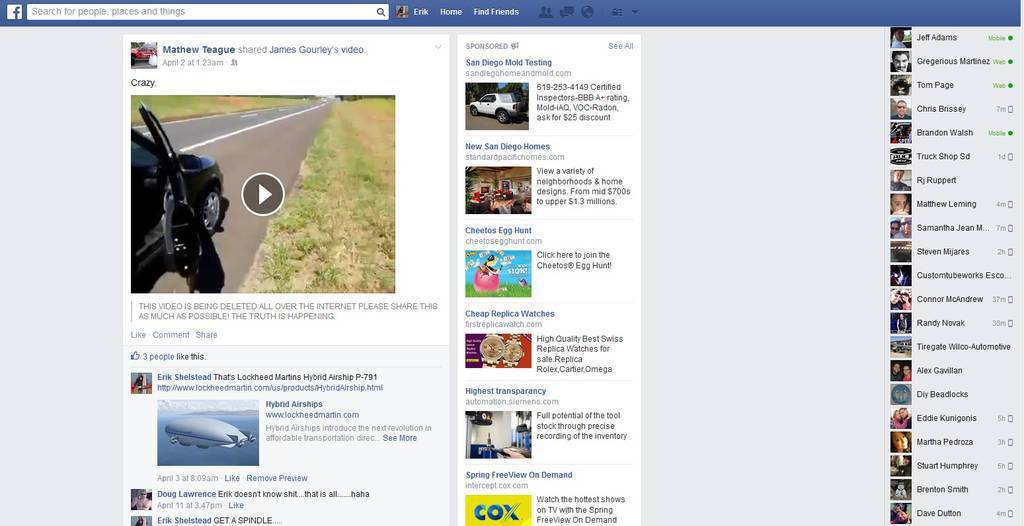Open Hybrid Airships preview title
The height and width of the screenshot is (526, 1024).
(x=294, y=404)
